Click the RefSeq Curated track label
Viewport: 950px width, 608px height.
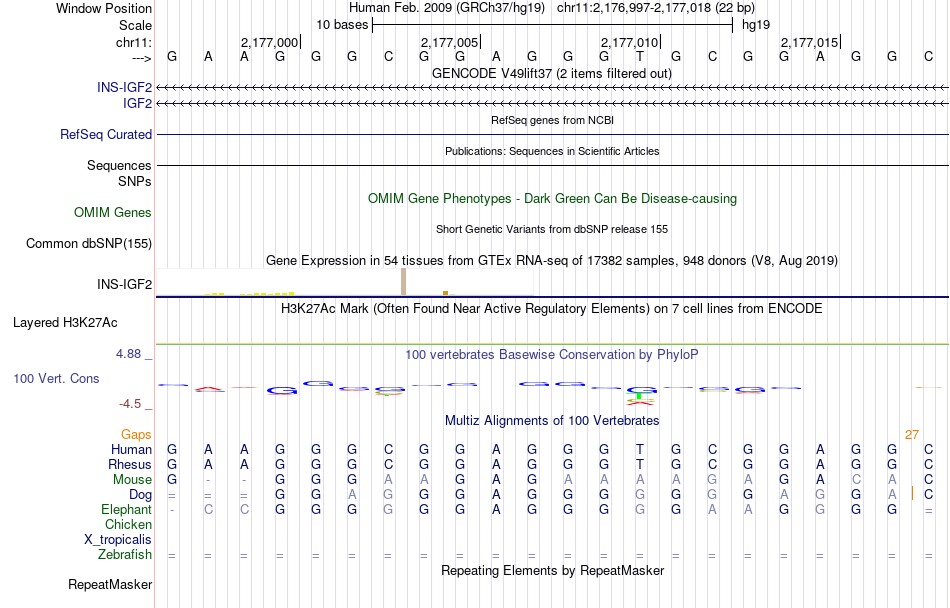[106, 134]
